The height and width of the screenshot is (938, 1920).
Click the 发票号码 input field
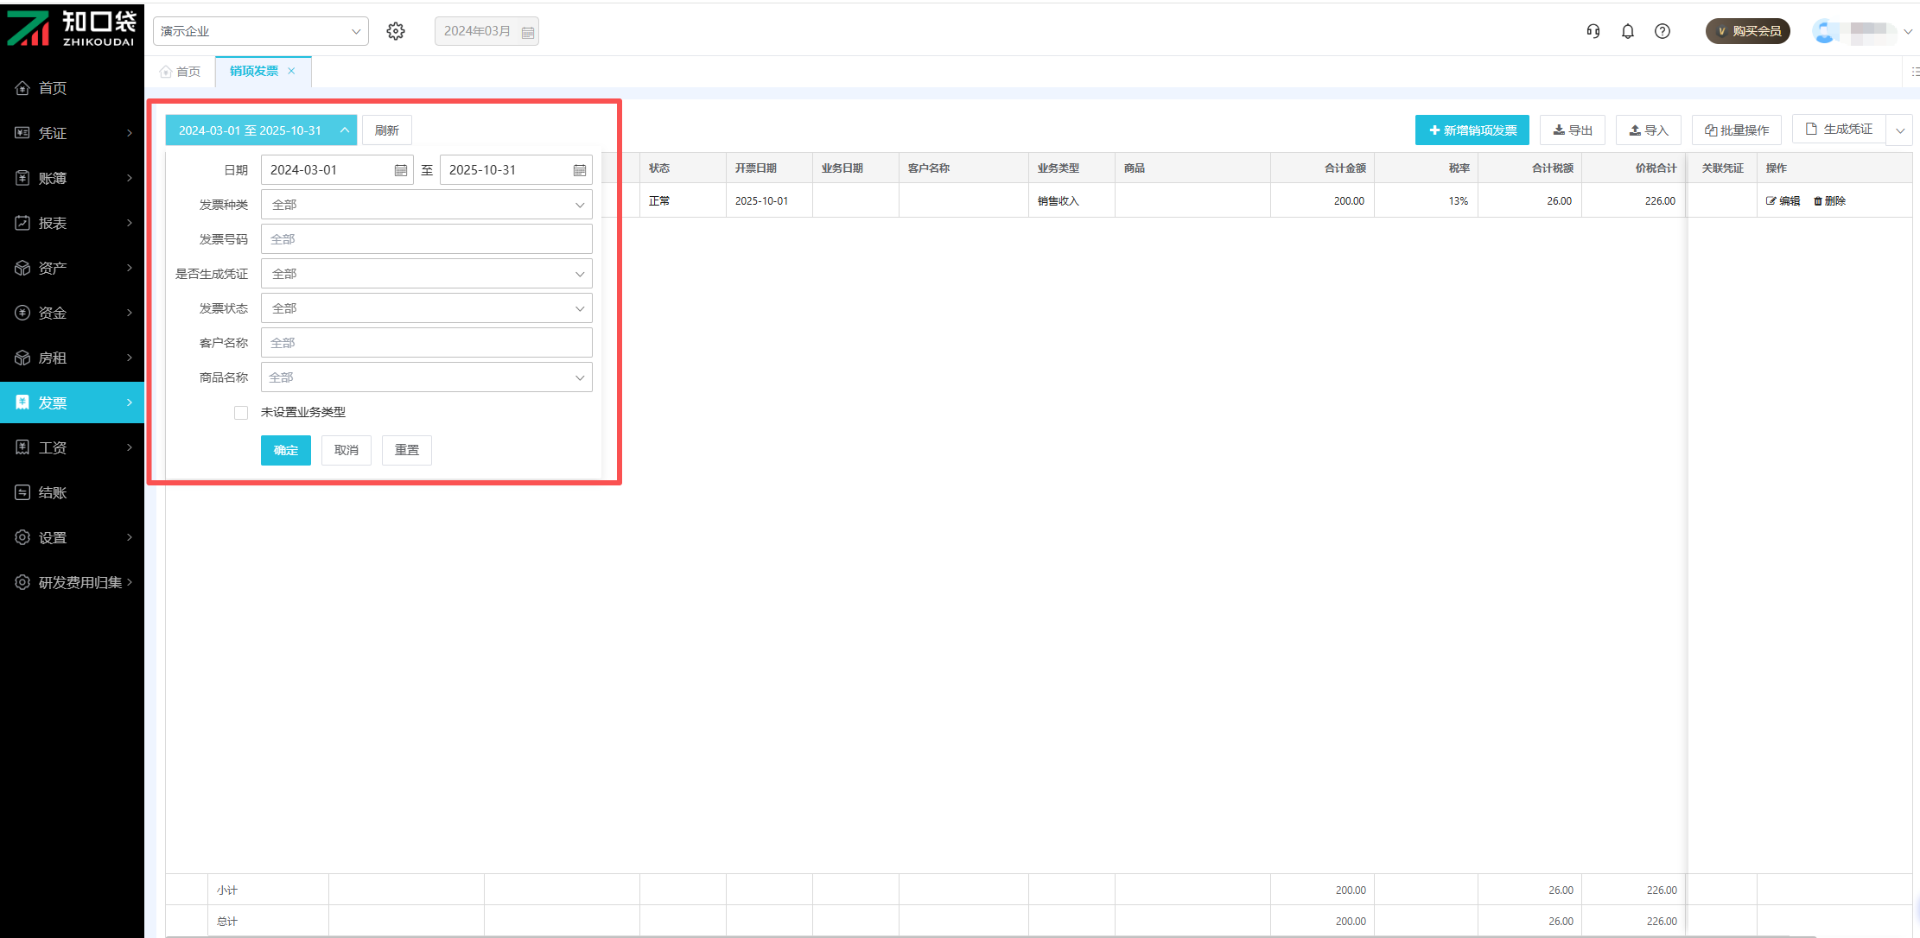pyautogui.click(x=426, y=239)
